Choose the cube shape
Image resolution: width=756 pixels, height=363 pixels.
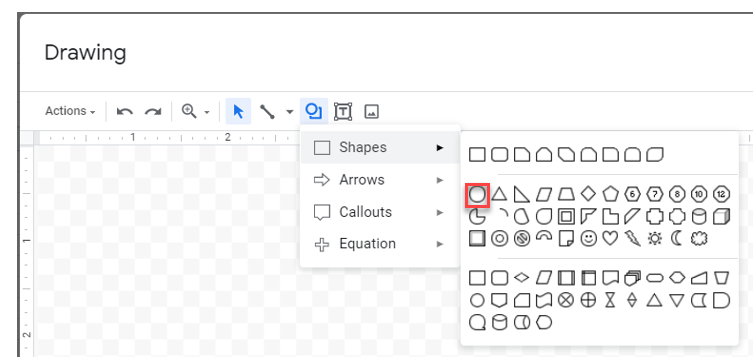[722, 216]
